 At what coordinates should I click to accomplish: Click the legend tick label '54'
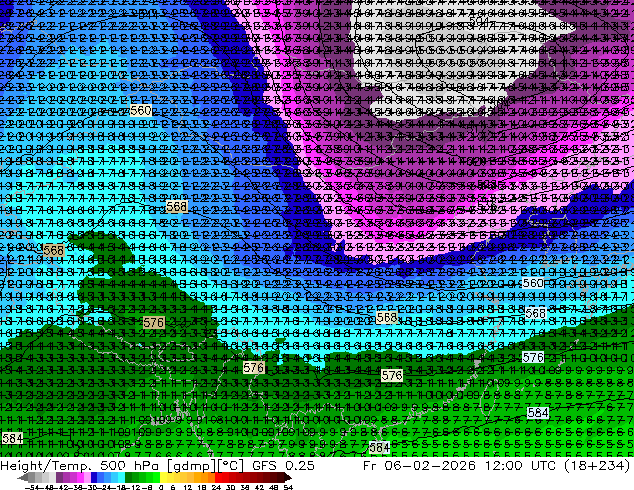pyautogui.click(x=288, y=488)
